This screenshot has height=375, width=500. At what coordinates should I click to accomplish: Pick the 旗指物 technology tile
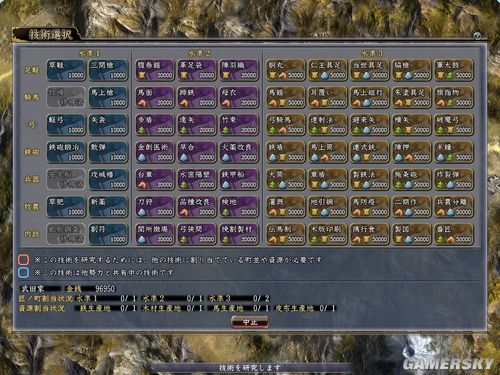point(454,97)
